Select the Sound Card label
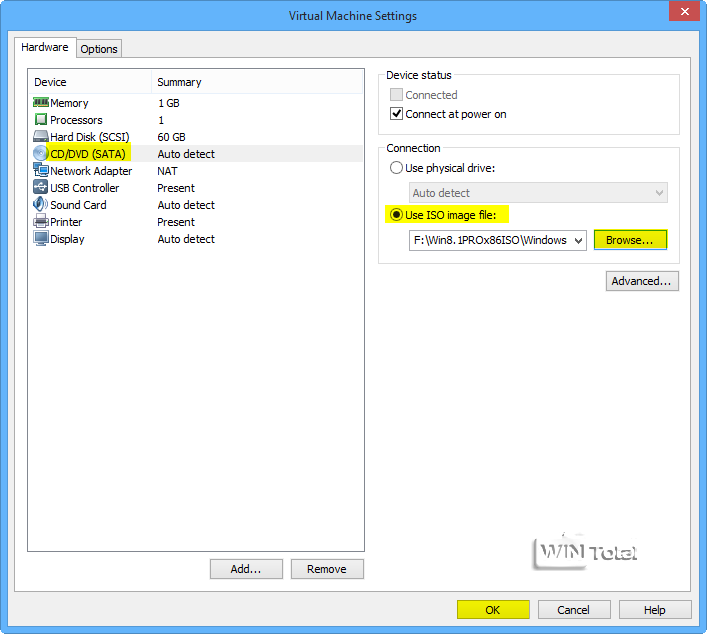The image size is (707, 634). point(78,205)
